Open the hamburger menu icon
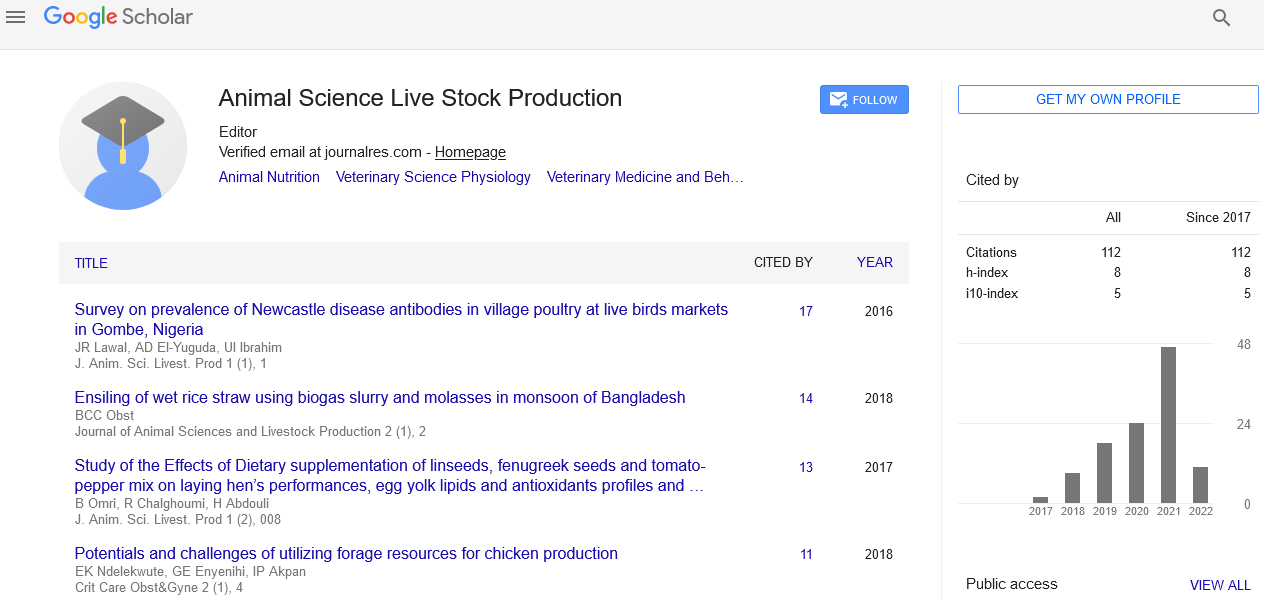The height and width of the screenshot is (600, 1264). tap(16, 17)
